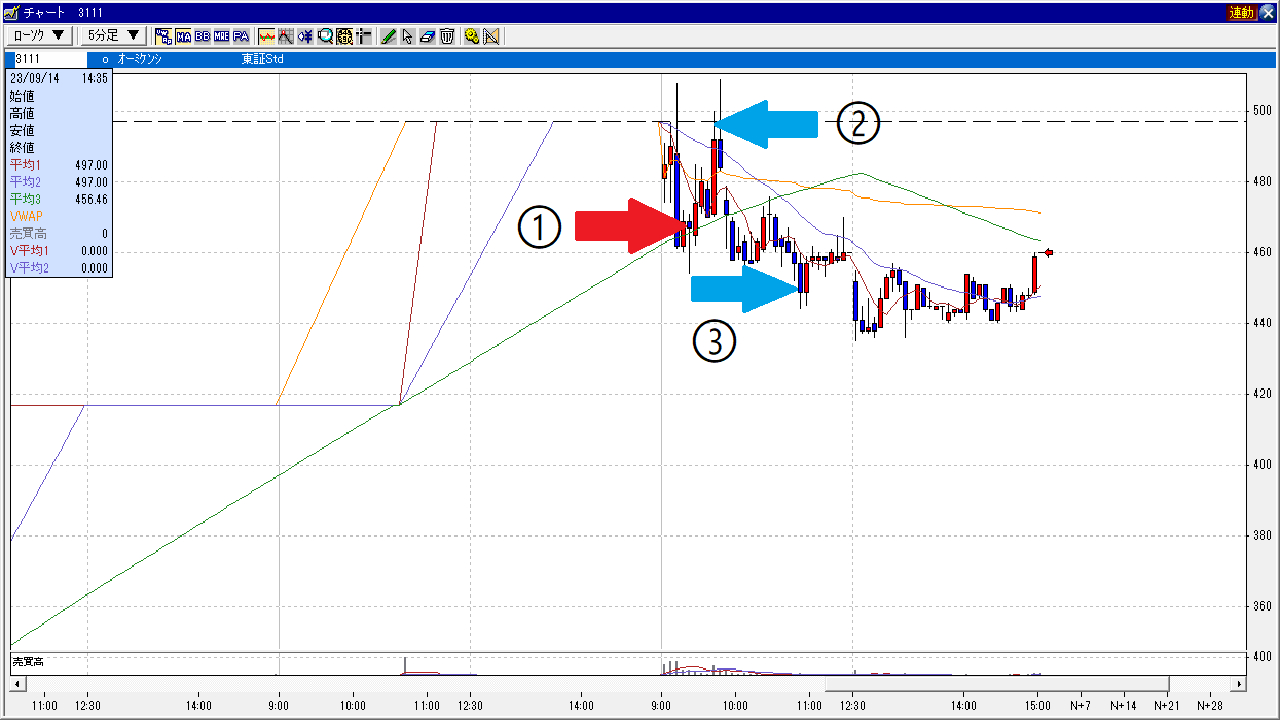The height and width of the screenshot is (720, 1280).
Task: Open the ローソク chart type dropdown
Action: click(39, 35)
